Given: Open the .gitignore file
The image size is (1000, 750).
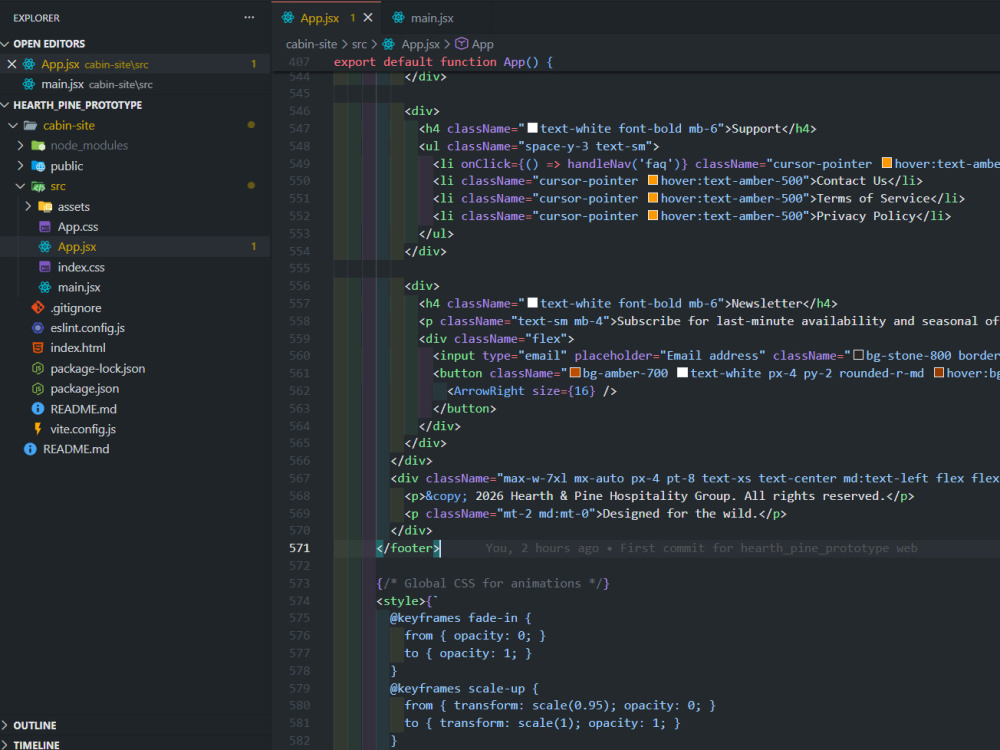Looking at the screenshot, I should tap(75, 307).
